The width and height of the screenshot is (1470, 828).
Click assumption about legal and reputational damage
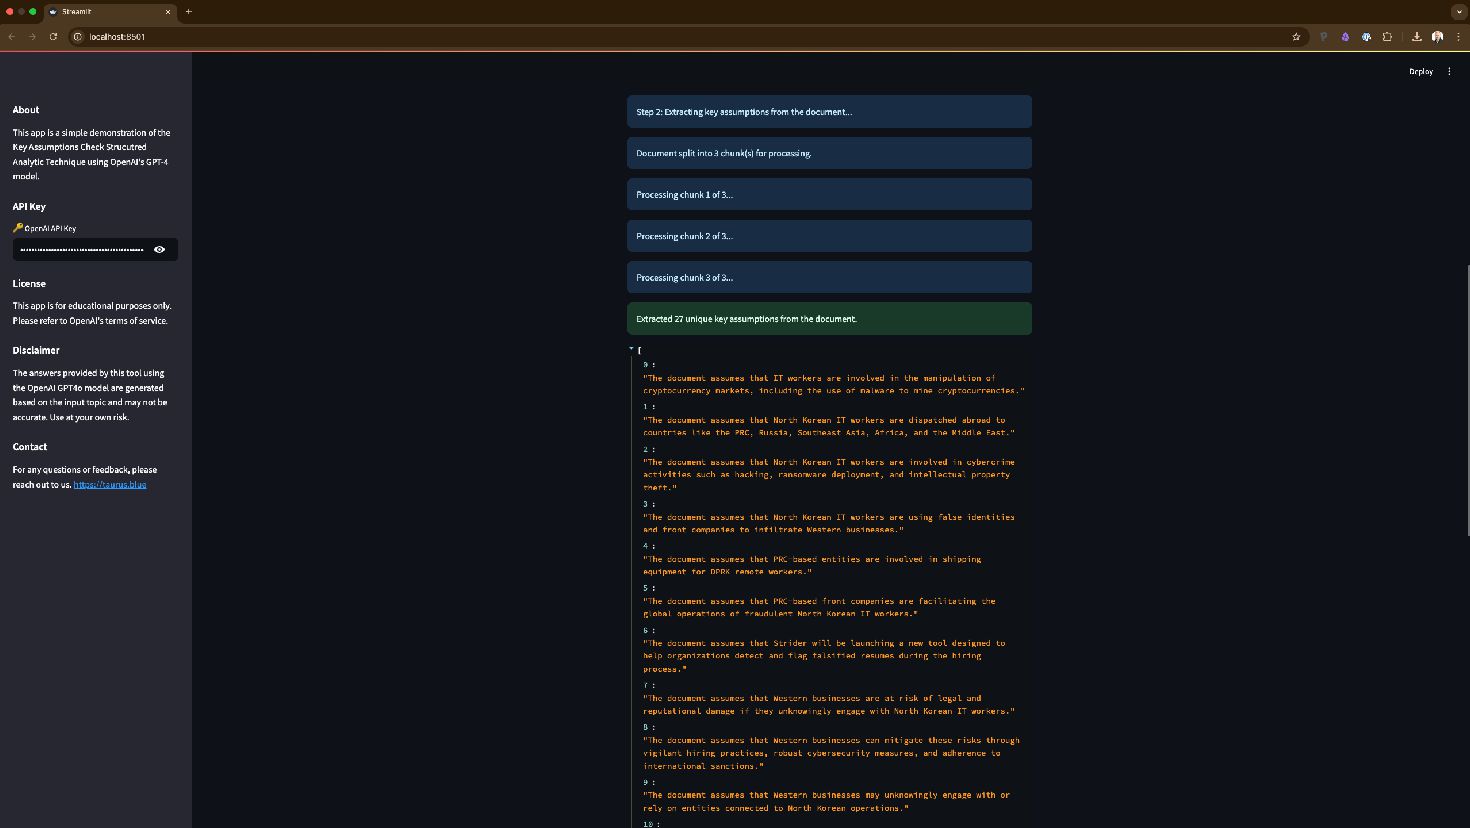pyautogui.click(x=829, y=705)
